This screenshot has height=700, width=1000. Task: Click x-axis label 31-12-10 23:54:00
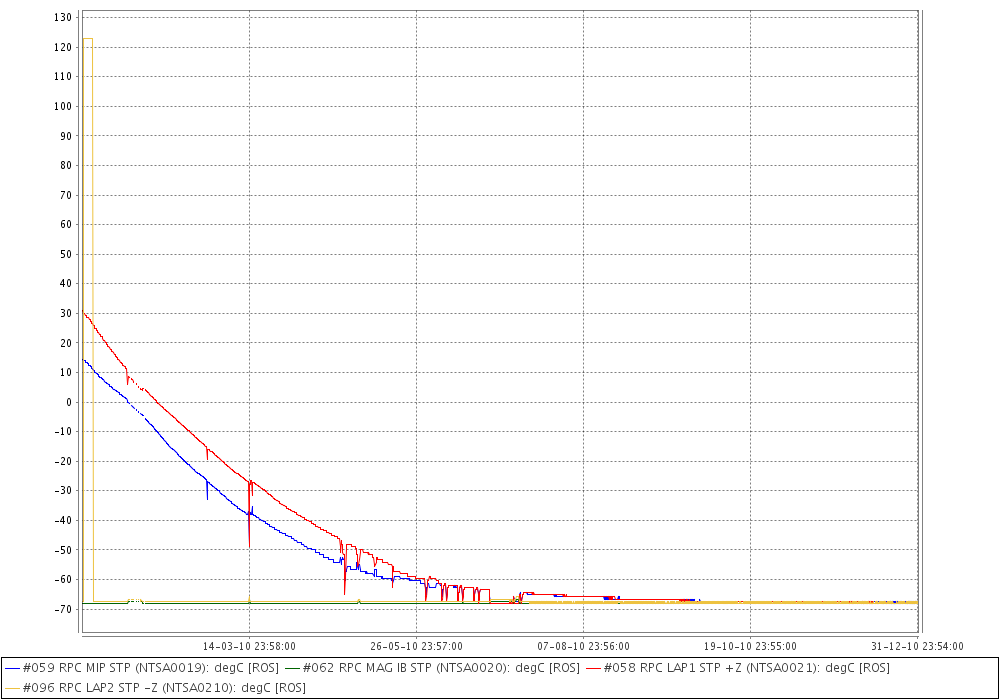[x=917, y=646]
